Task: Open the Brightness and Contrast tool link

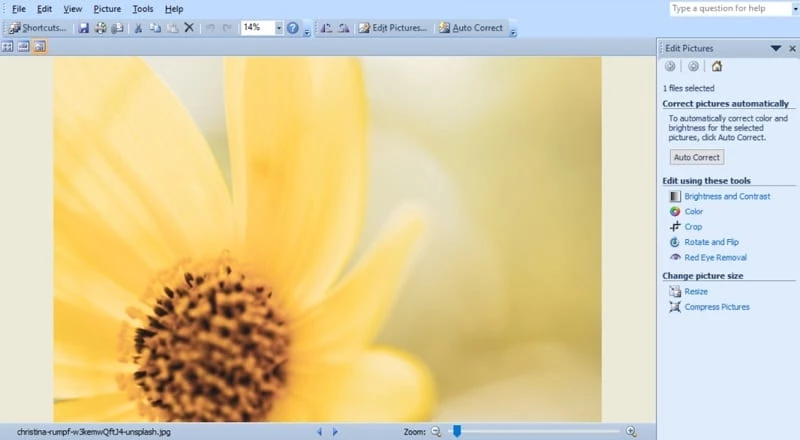Action: [727, 196]
